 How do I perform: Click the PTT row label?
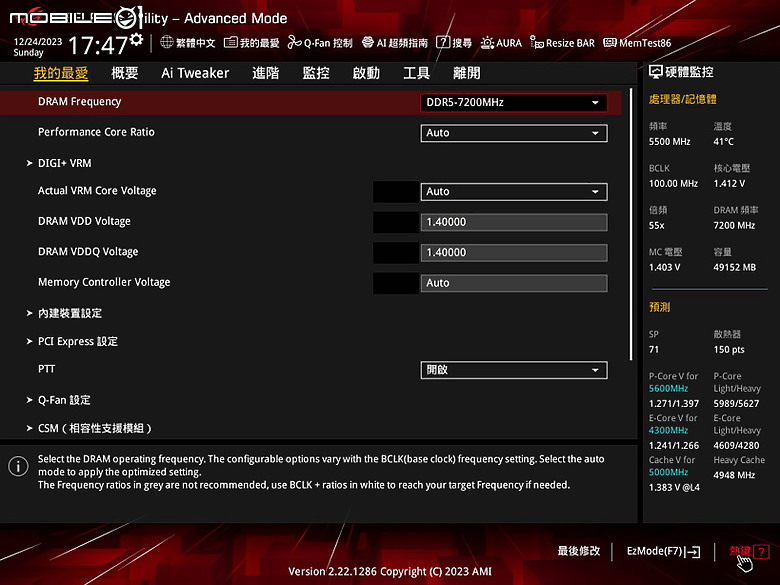(46, 369)
